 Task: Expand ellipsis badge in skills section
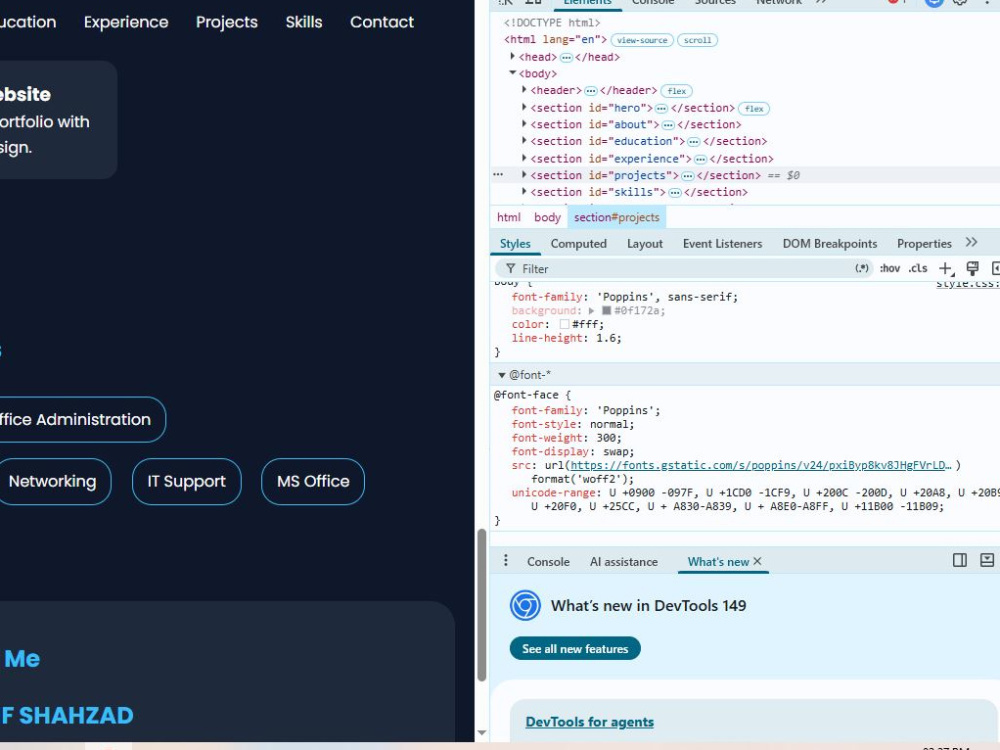coord(674,193)
